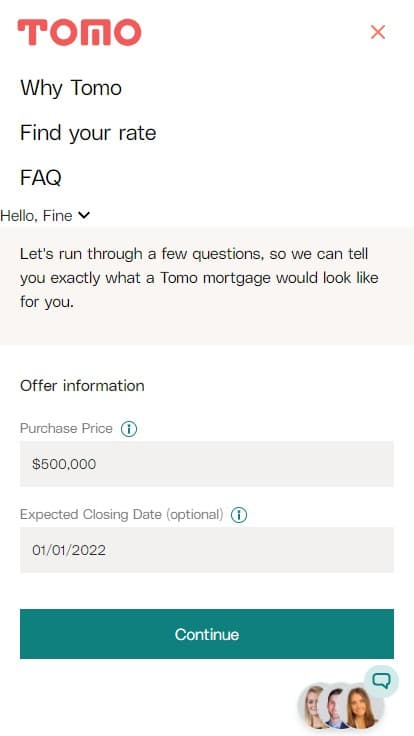
Task: Open the FAQ menu item
Action: (41, 177)
